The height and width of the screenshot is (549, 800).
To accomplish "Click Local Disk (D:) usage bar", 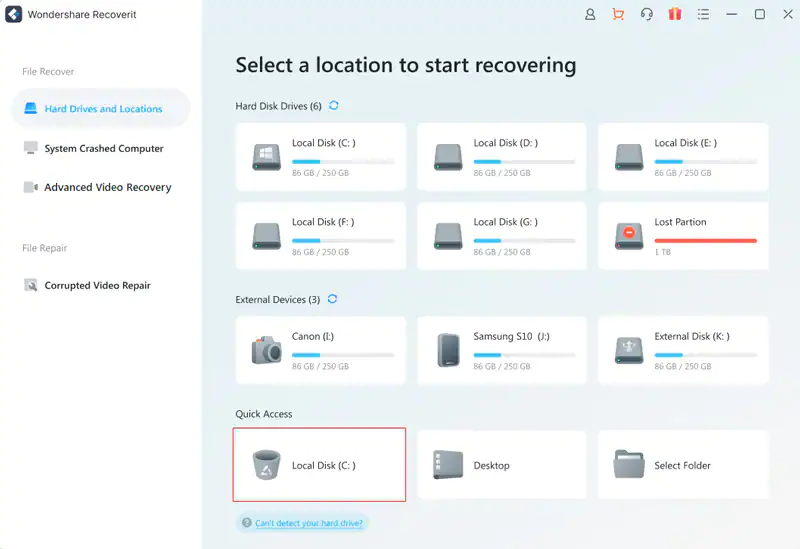I will (524, 162).
